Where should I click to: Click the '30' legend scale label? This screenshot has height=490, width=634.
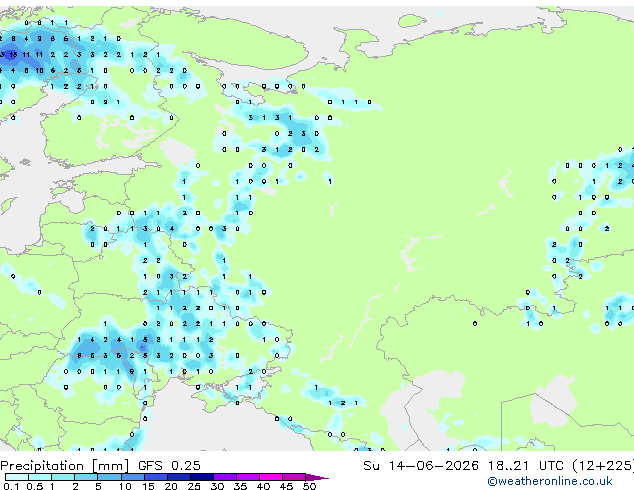pyautogui.click(x=217, y=486)
